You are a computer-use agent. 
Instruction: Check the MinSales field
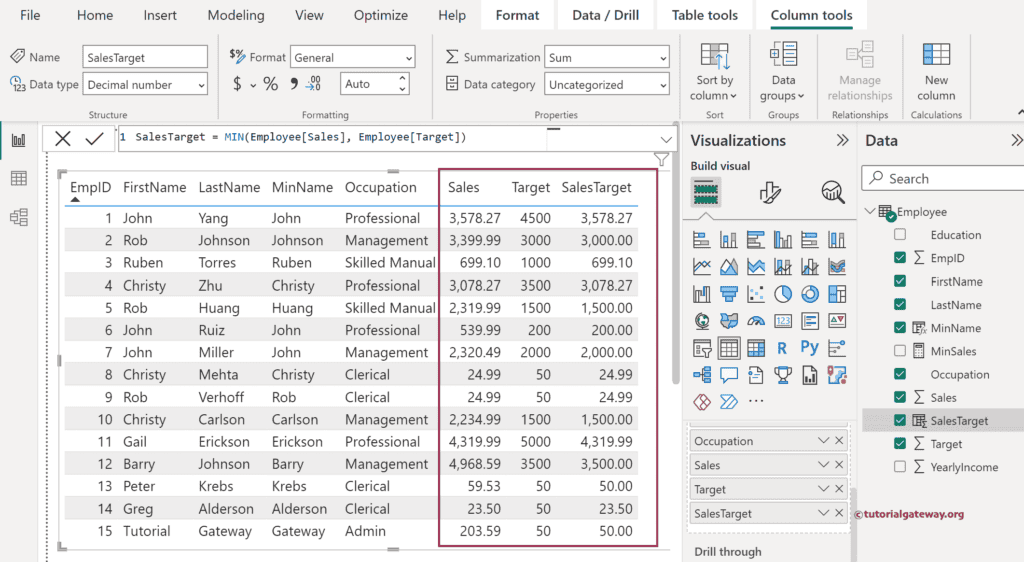click(900, 351)
